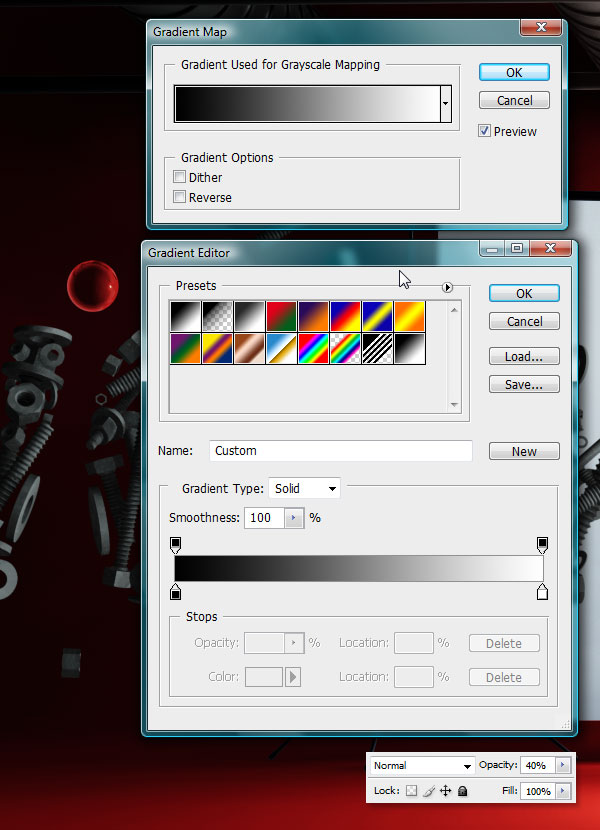
Task: Select the Blue, Red, Yellow gradient preset
Action: (x=345, y=317)
